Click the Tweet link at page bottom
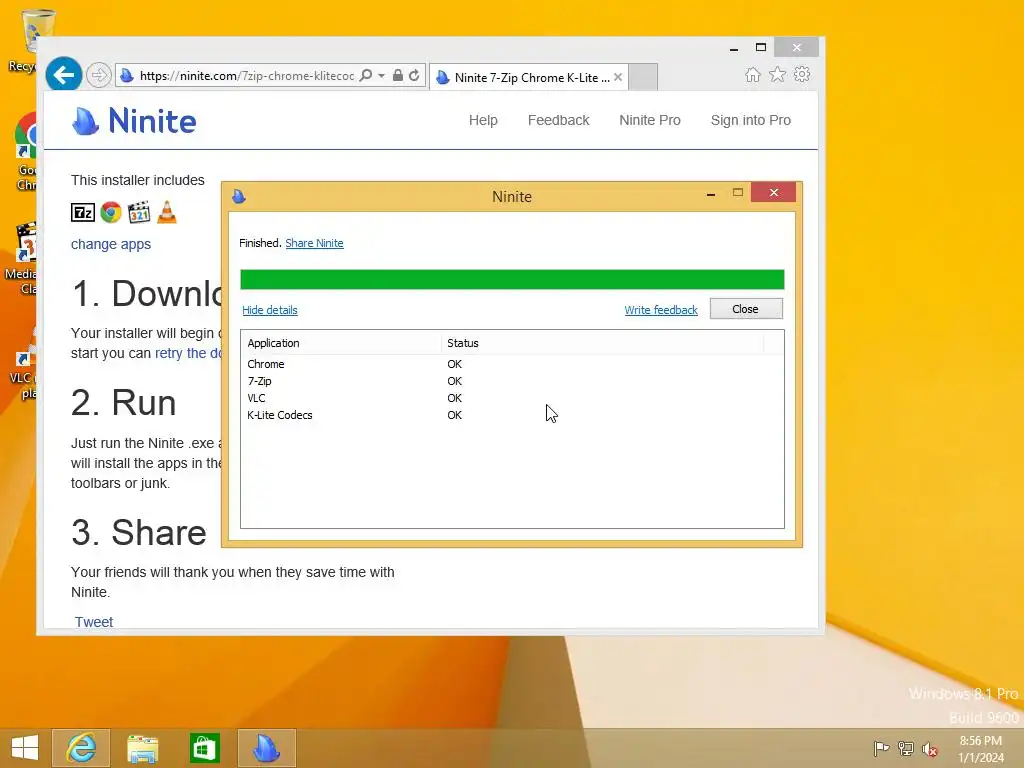 (93, 622)
